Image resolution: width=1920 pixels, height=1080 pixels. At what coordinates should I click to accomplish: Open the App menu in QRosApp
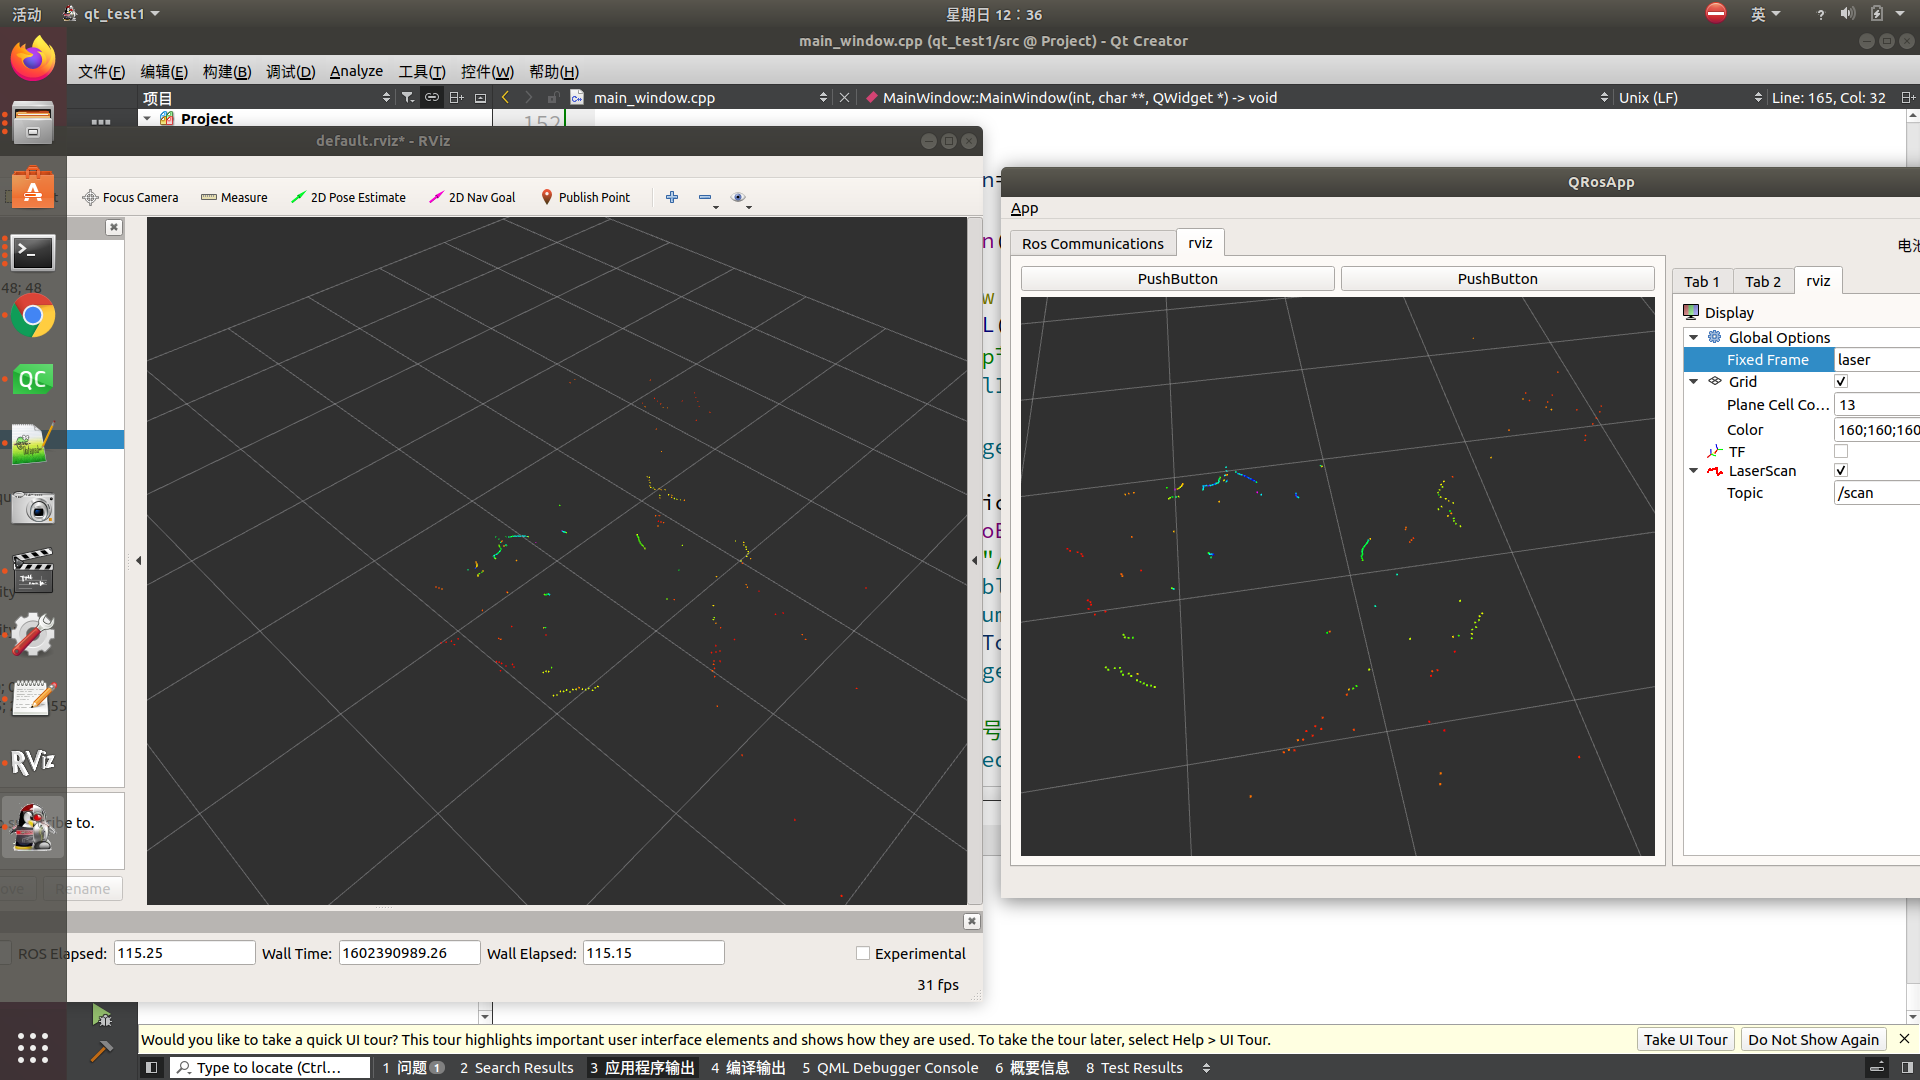1024,208
